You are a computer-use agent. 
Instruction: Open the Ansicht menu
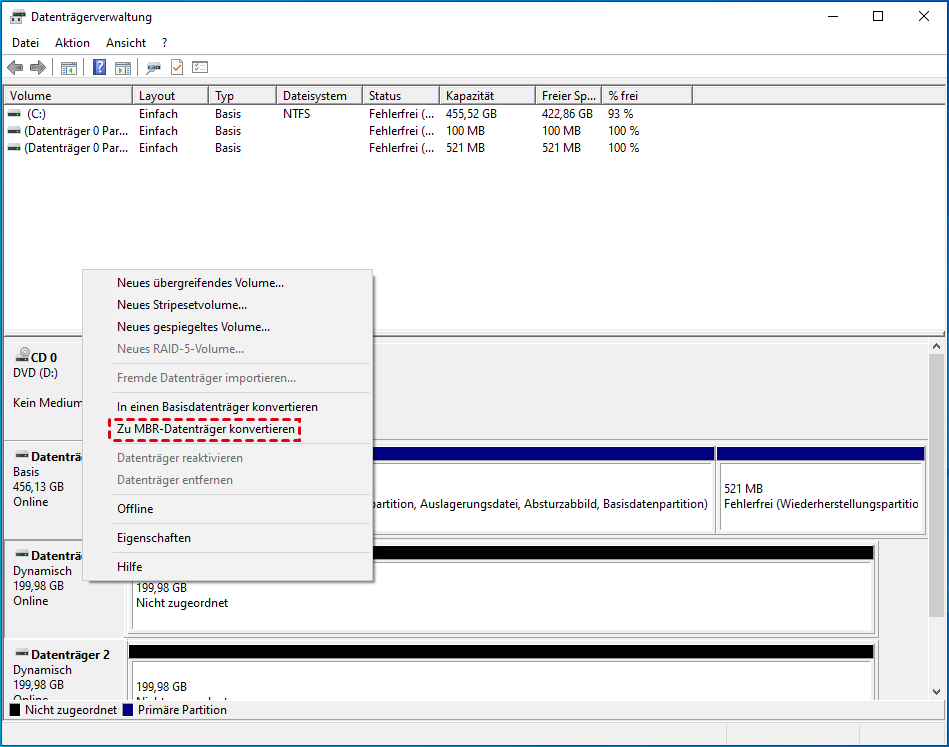pyautogui.click(x=126, y=43)
